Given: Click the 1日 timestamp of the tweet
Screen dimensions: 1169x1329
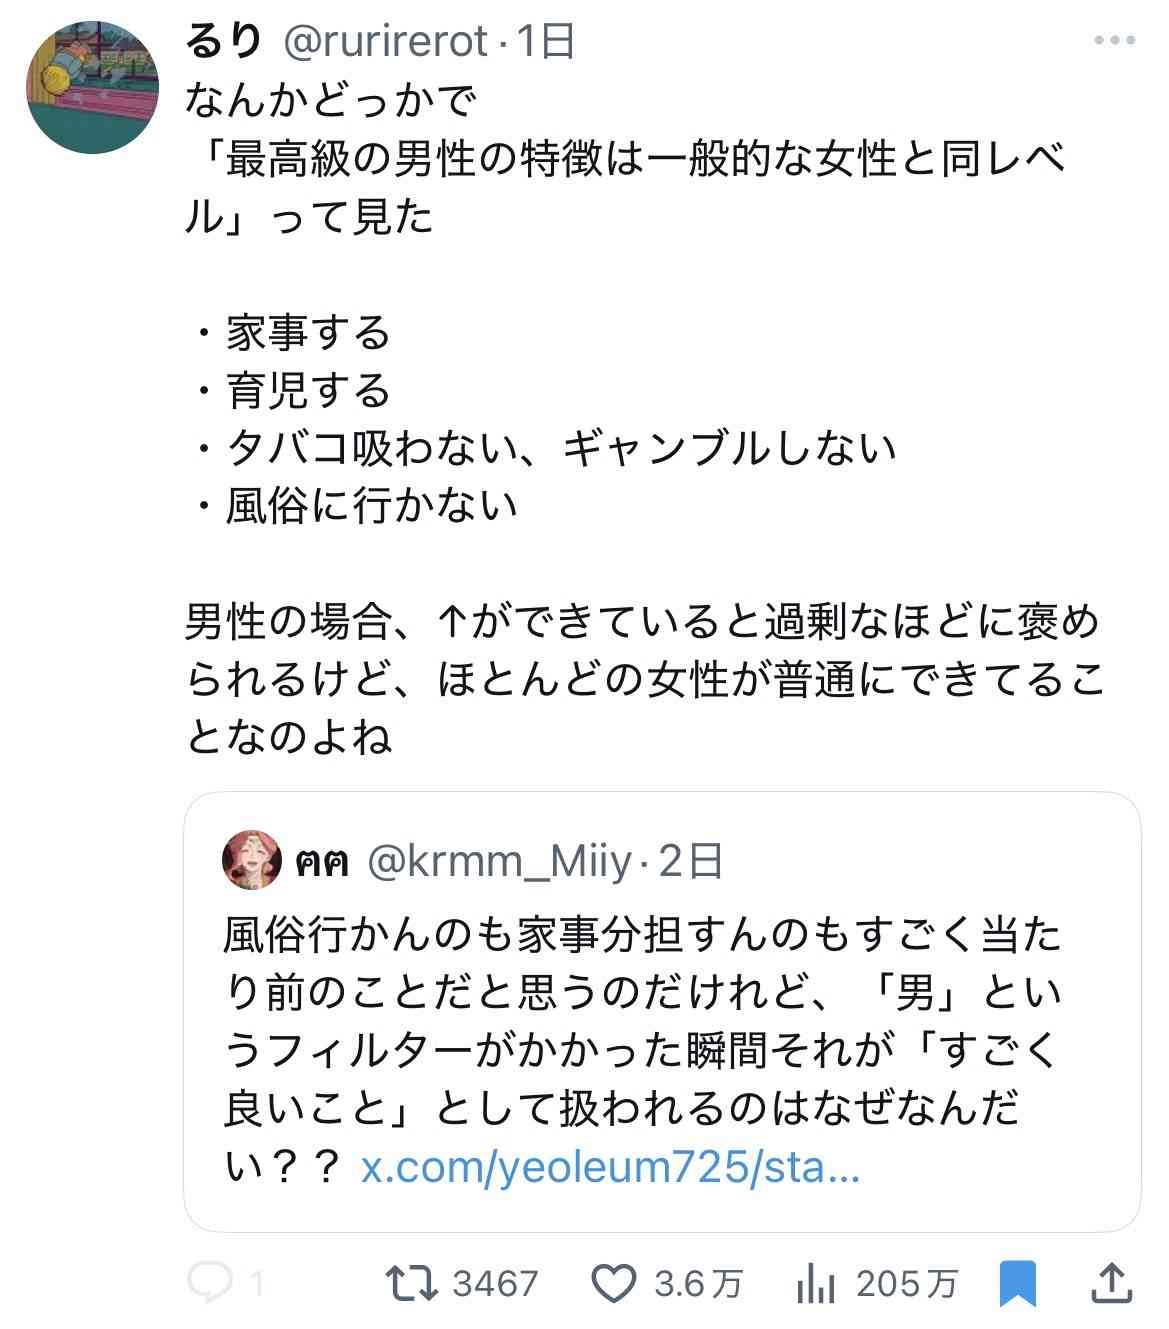Looking at the screenshot, I should pos(546,41).
